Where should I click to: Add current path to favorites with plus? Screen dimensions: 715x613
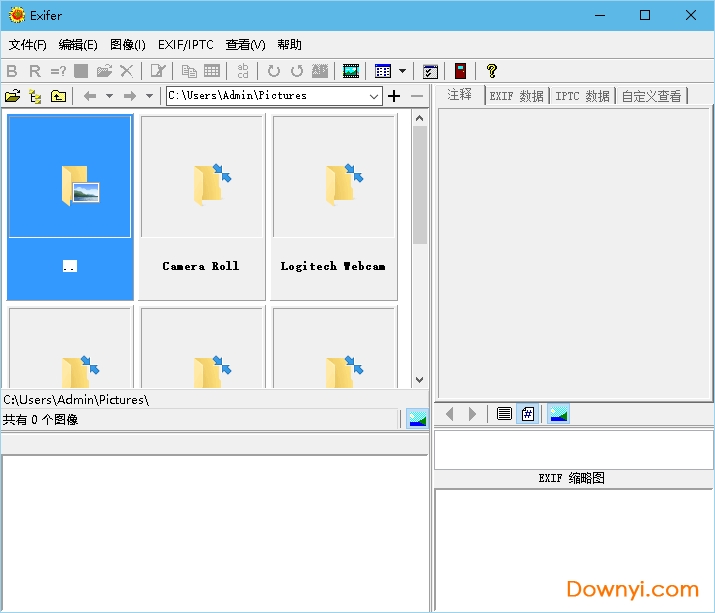tap(394, 96)
